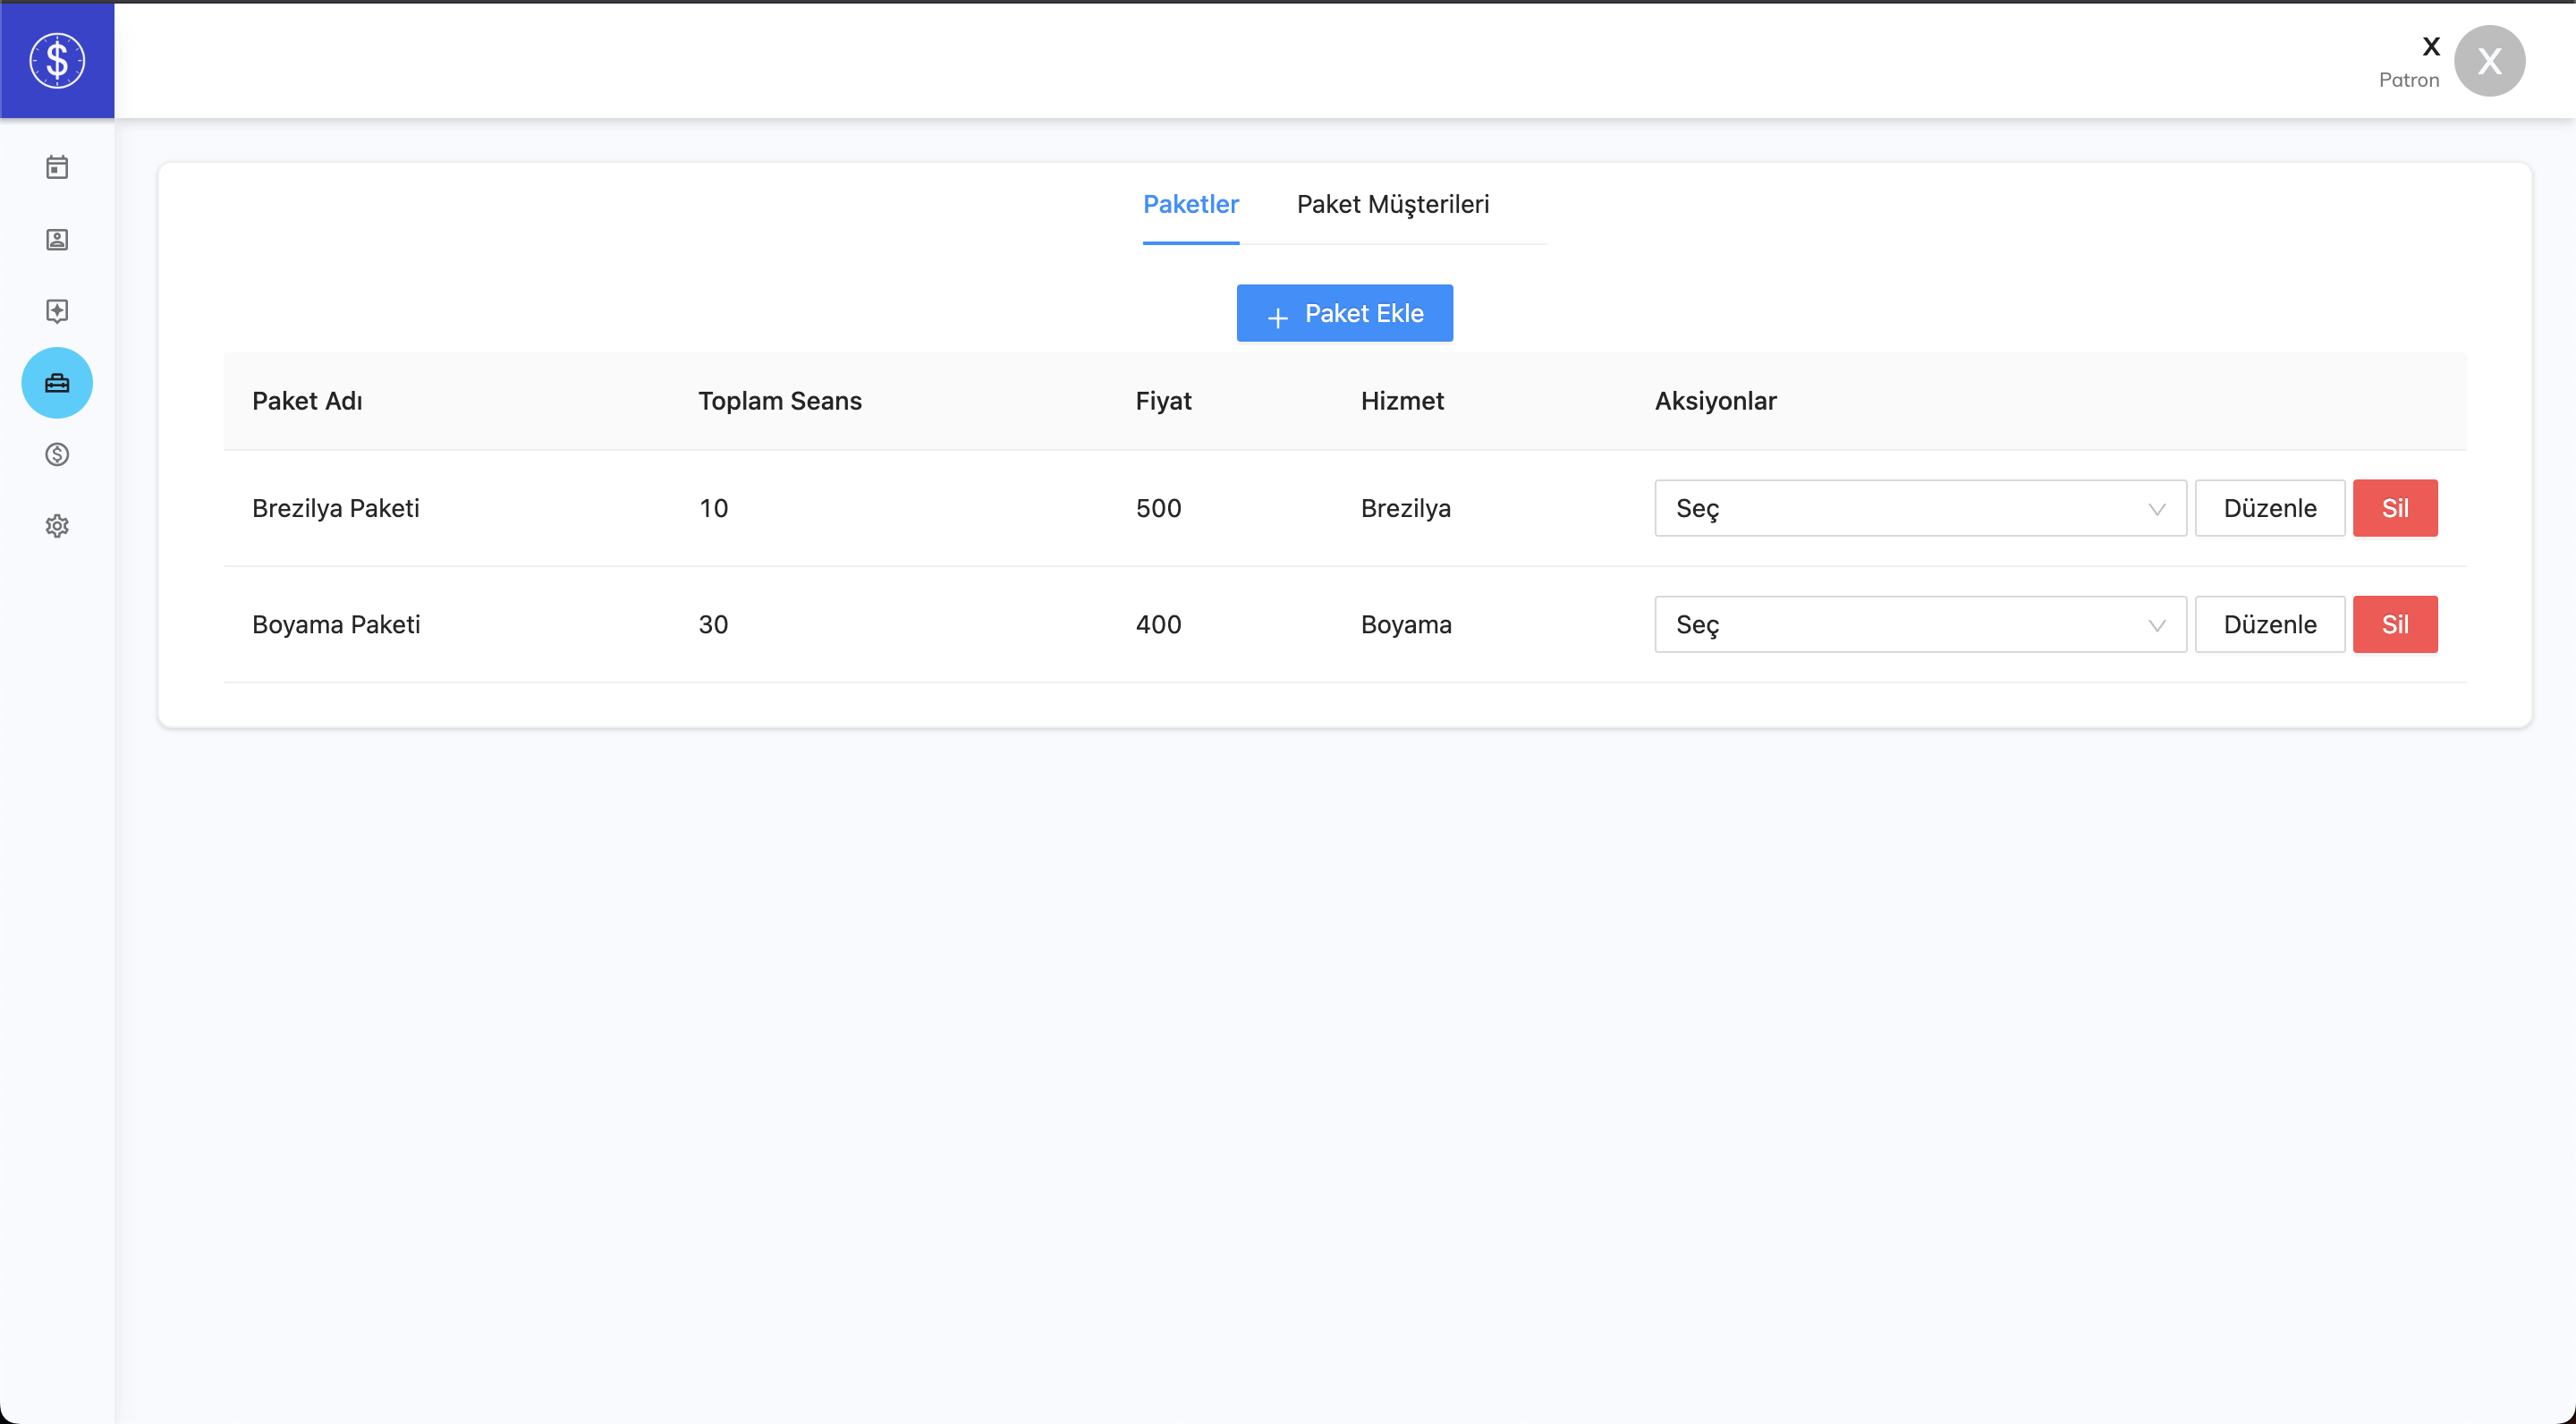Click the Brezilya Paketi row name cell
This screenshot has width=2576, height=1424.
[x=336, y=508]
